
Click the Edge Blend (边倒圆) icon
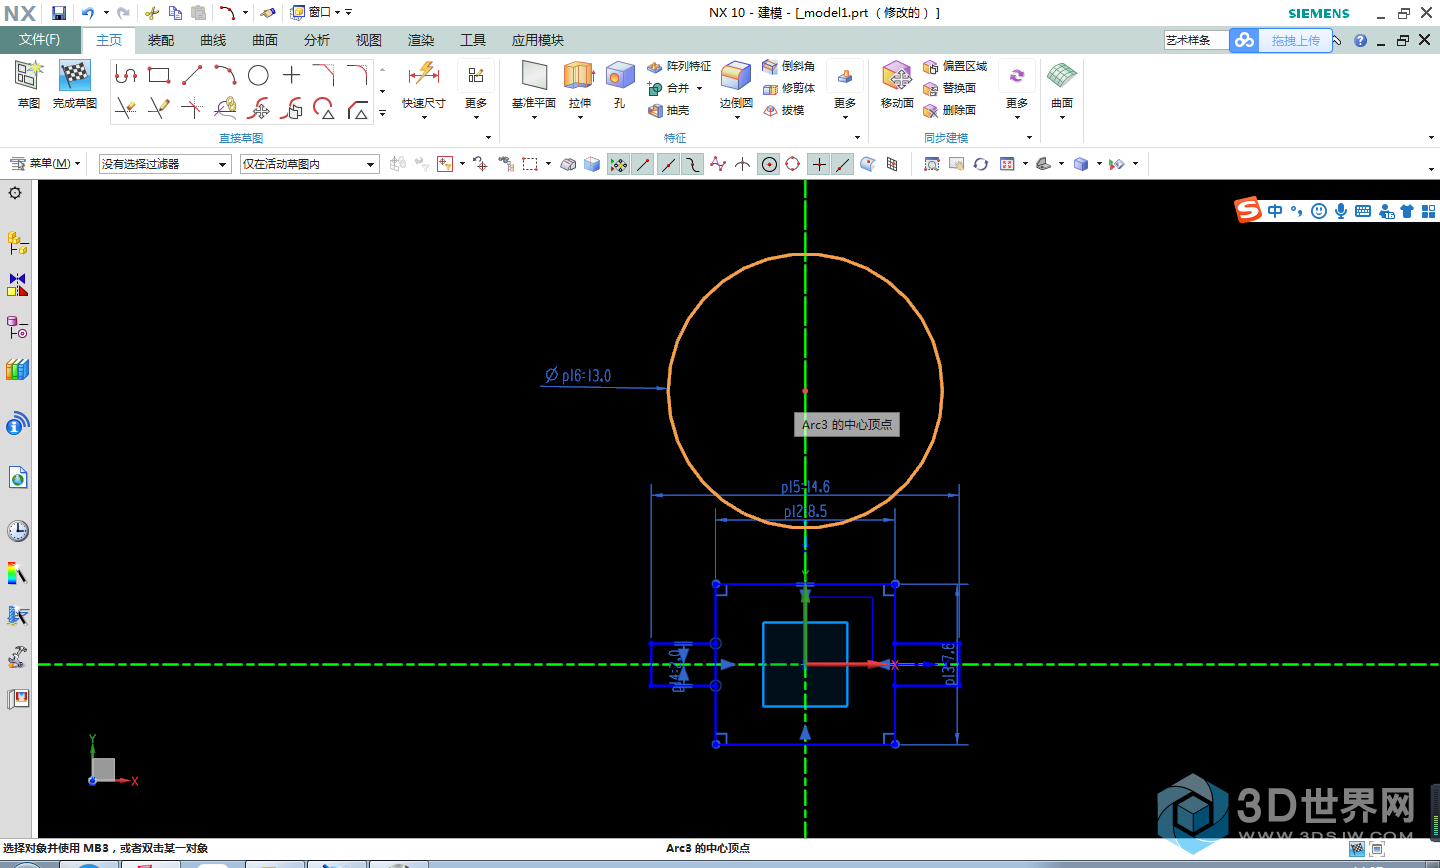(736, 76)
